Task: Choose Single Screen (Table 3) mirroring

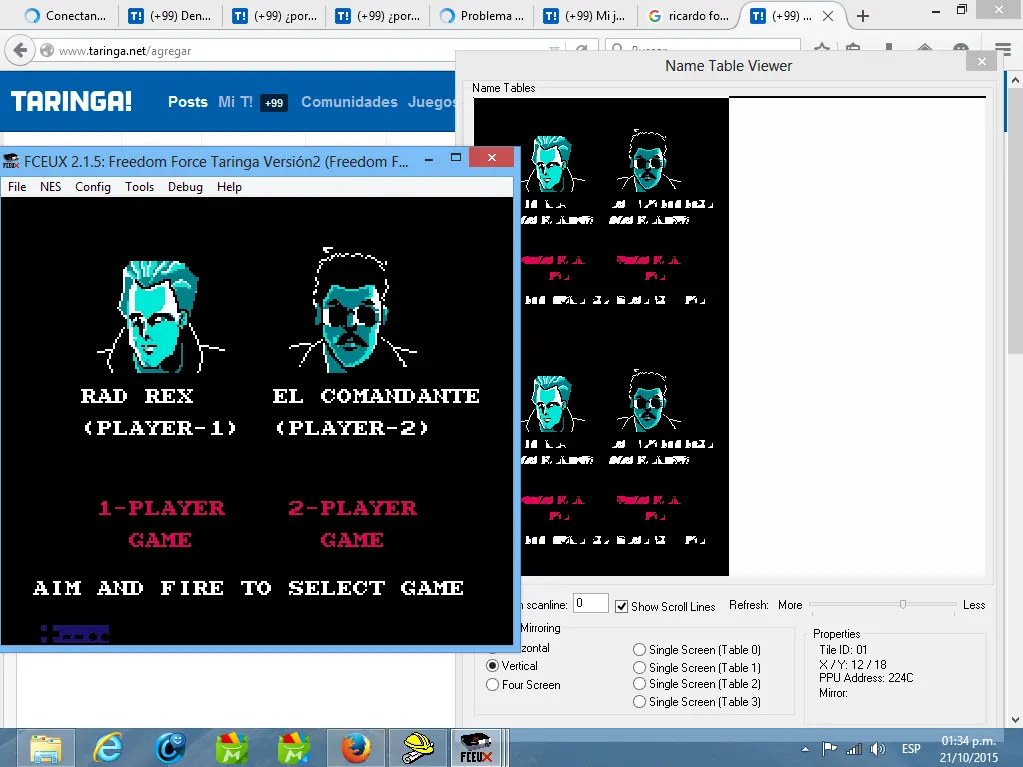Action: click(x=639, y=702)
